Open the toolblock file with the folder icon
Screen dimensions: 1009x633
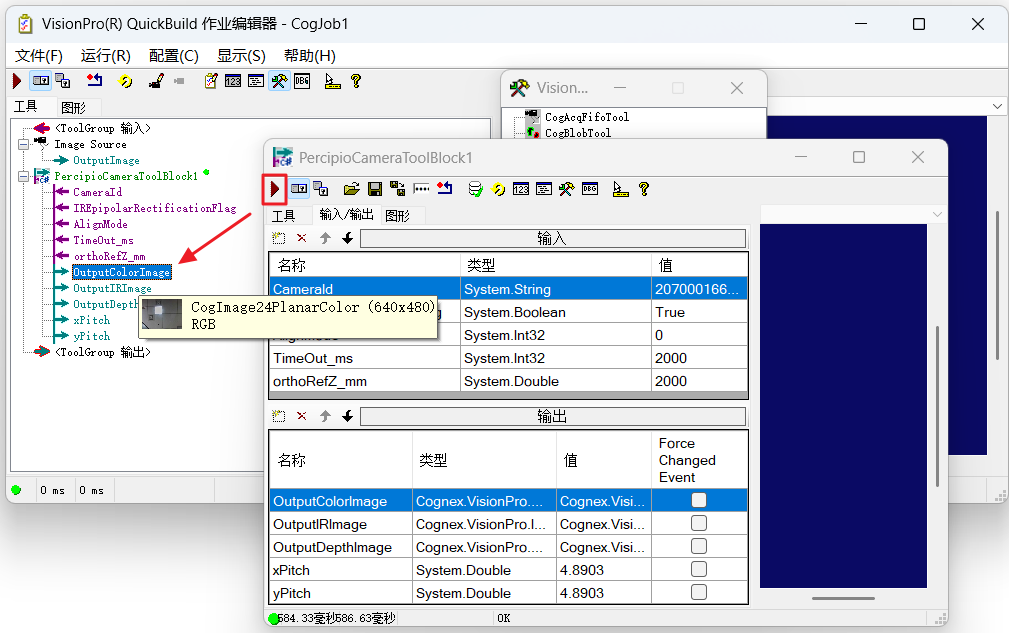[x=351, y=189]
